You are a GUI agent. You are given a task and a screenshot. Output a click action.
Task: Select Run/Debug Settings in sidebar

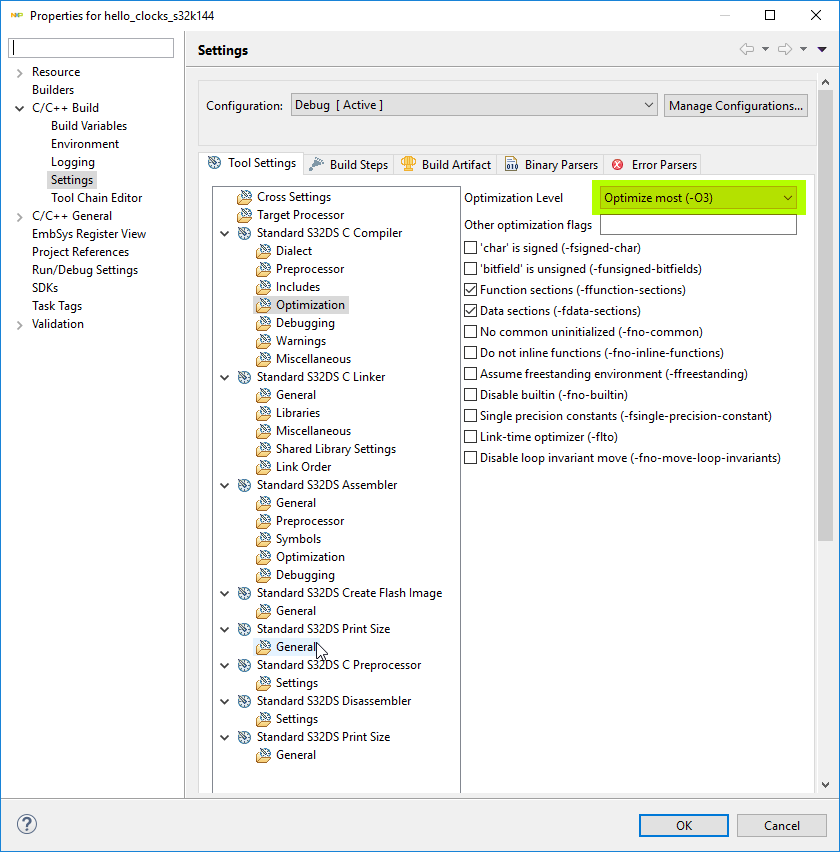(85, 270)
